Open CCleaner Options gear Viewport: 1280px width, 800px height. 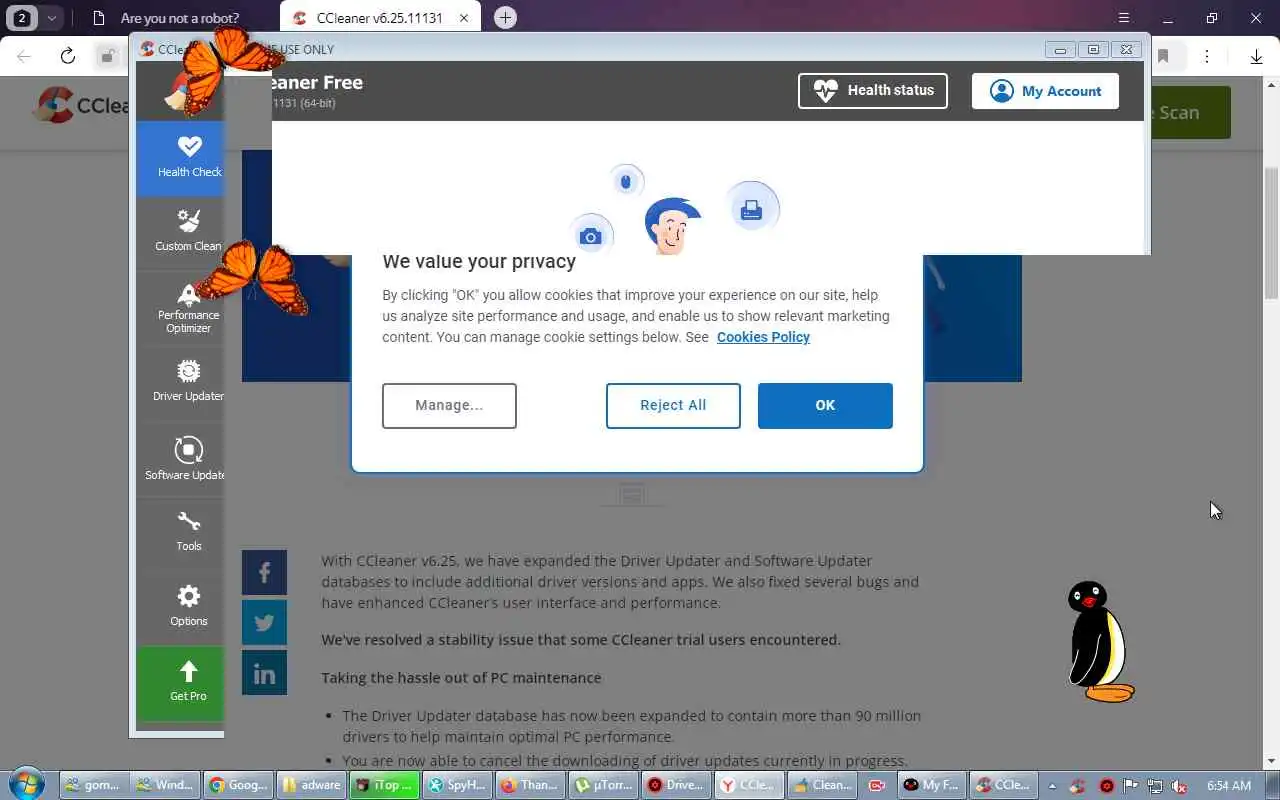(x=180, y=608)
